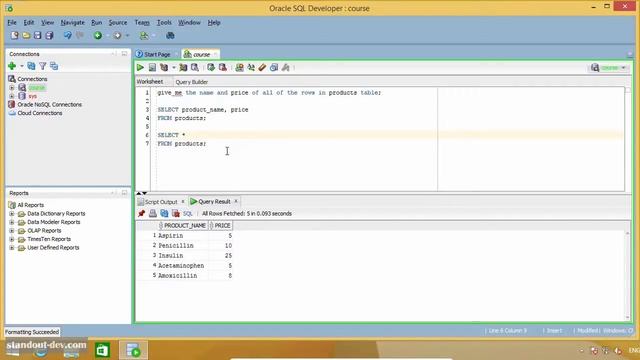Click the Autotrace icon in worksheet toolbar
Screen dimensions: 640x360
[x=183, y=67]
